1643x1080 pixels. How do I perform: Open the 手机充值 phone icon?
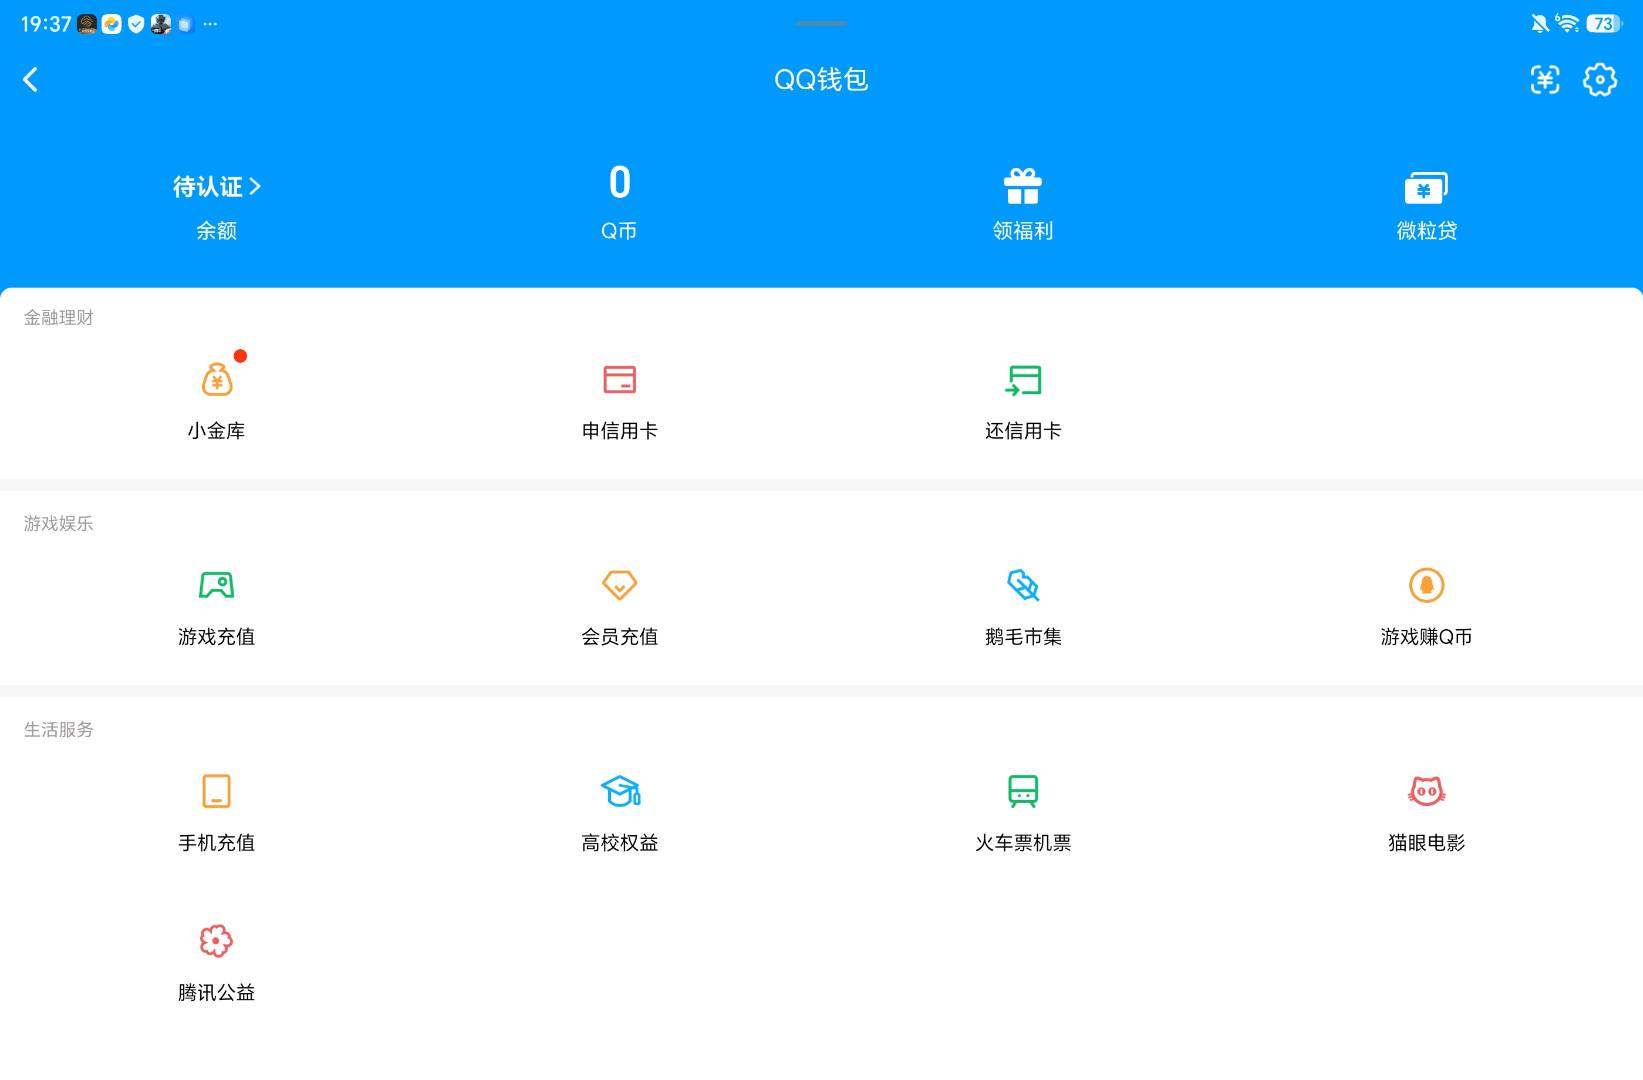click(x=216, y=791)
